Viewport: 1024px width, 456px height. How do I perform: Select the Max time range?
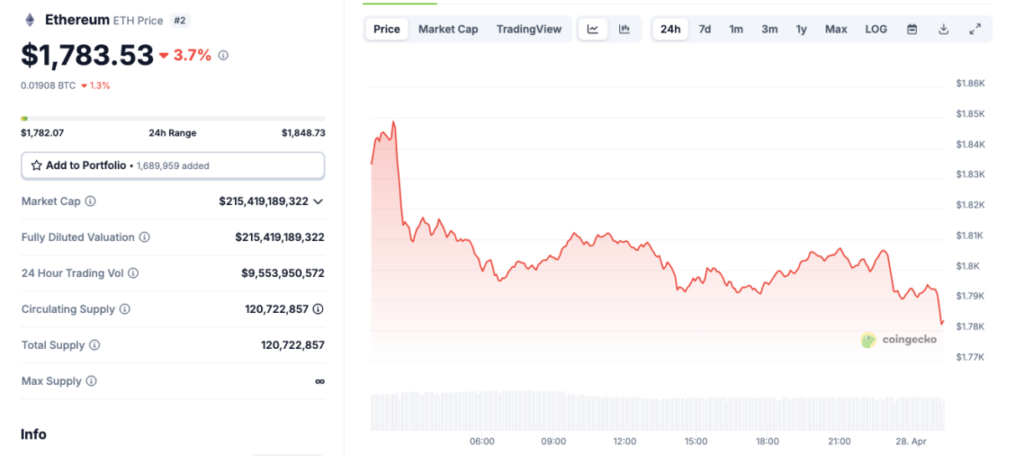(836, 29)
